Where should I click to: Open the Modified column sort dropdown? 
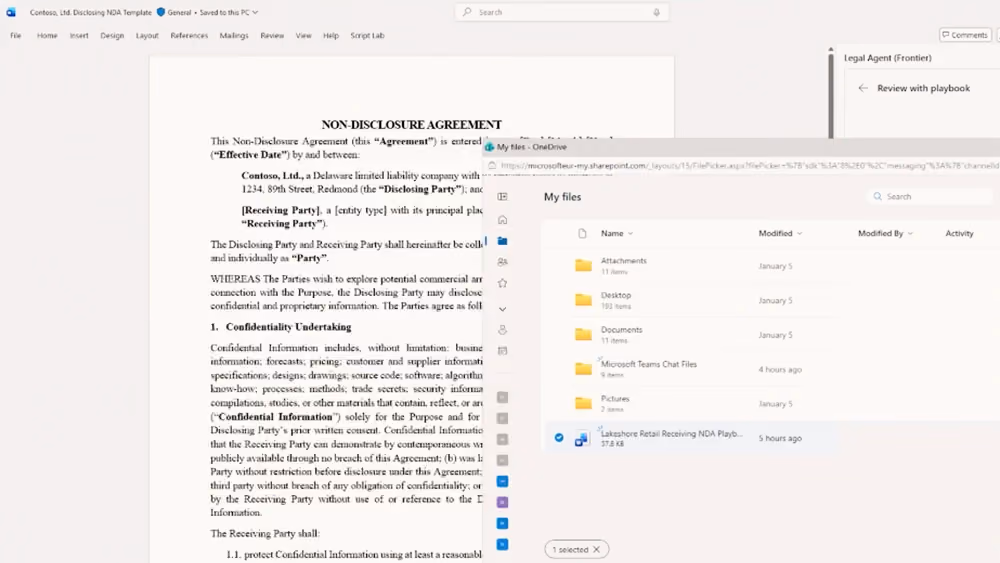[x=799, y=233]
